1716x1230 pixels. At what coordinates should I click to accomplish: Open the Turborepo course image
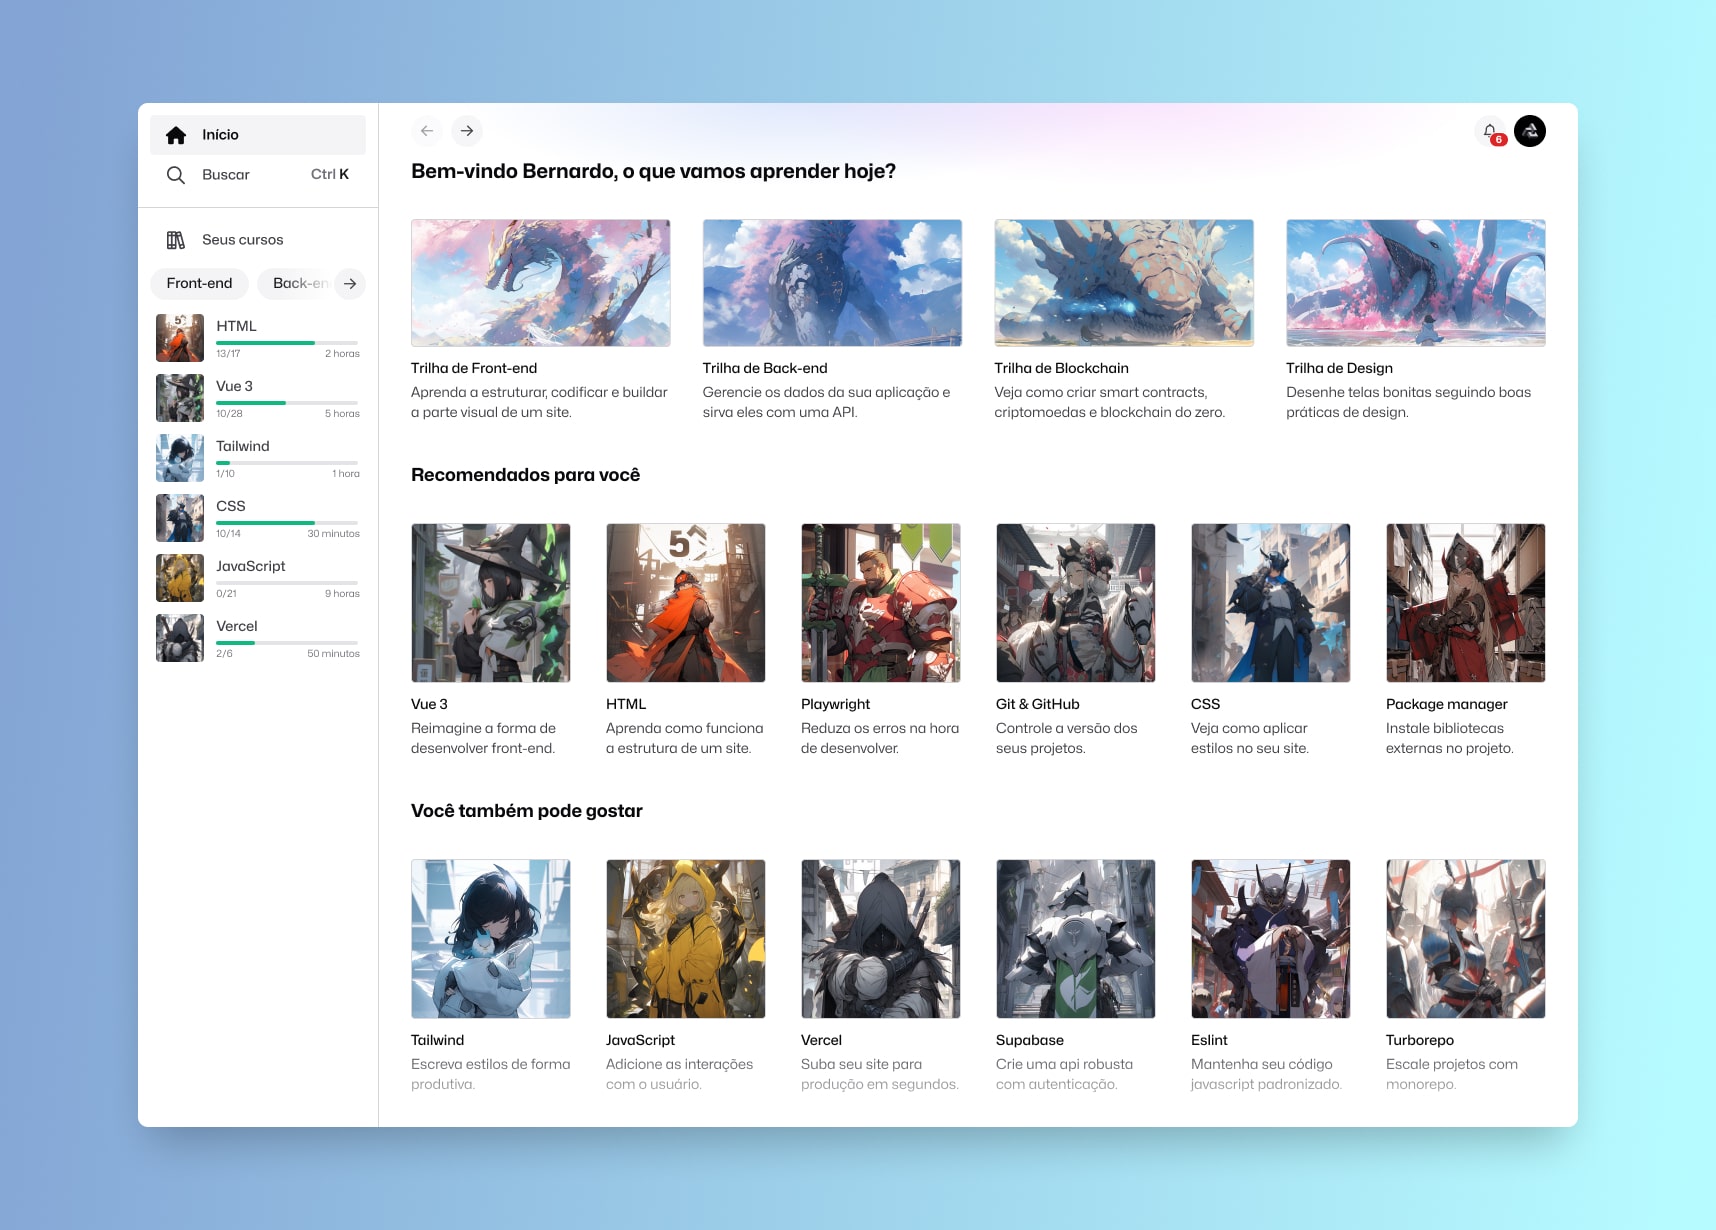tap(1466, 939)
